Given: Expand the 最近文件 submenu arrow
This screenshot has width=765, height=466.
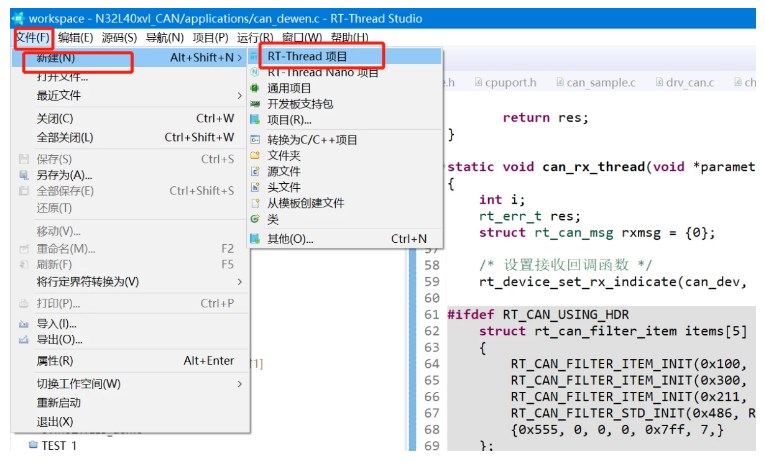Looking at the screenshot, I should coord(240,96).
